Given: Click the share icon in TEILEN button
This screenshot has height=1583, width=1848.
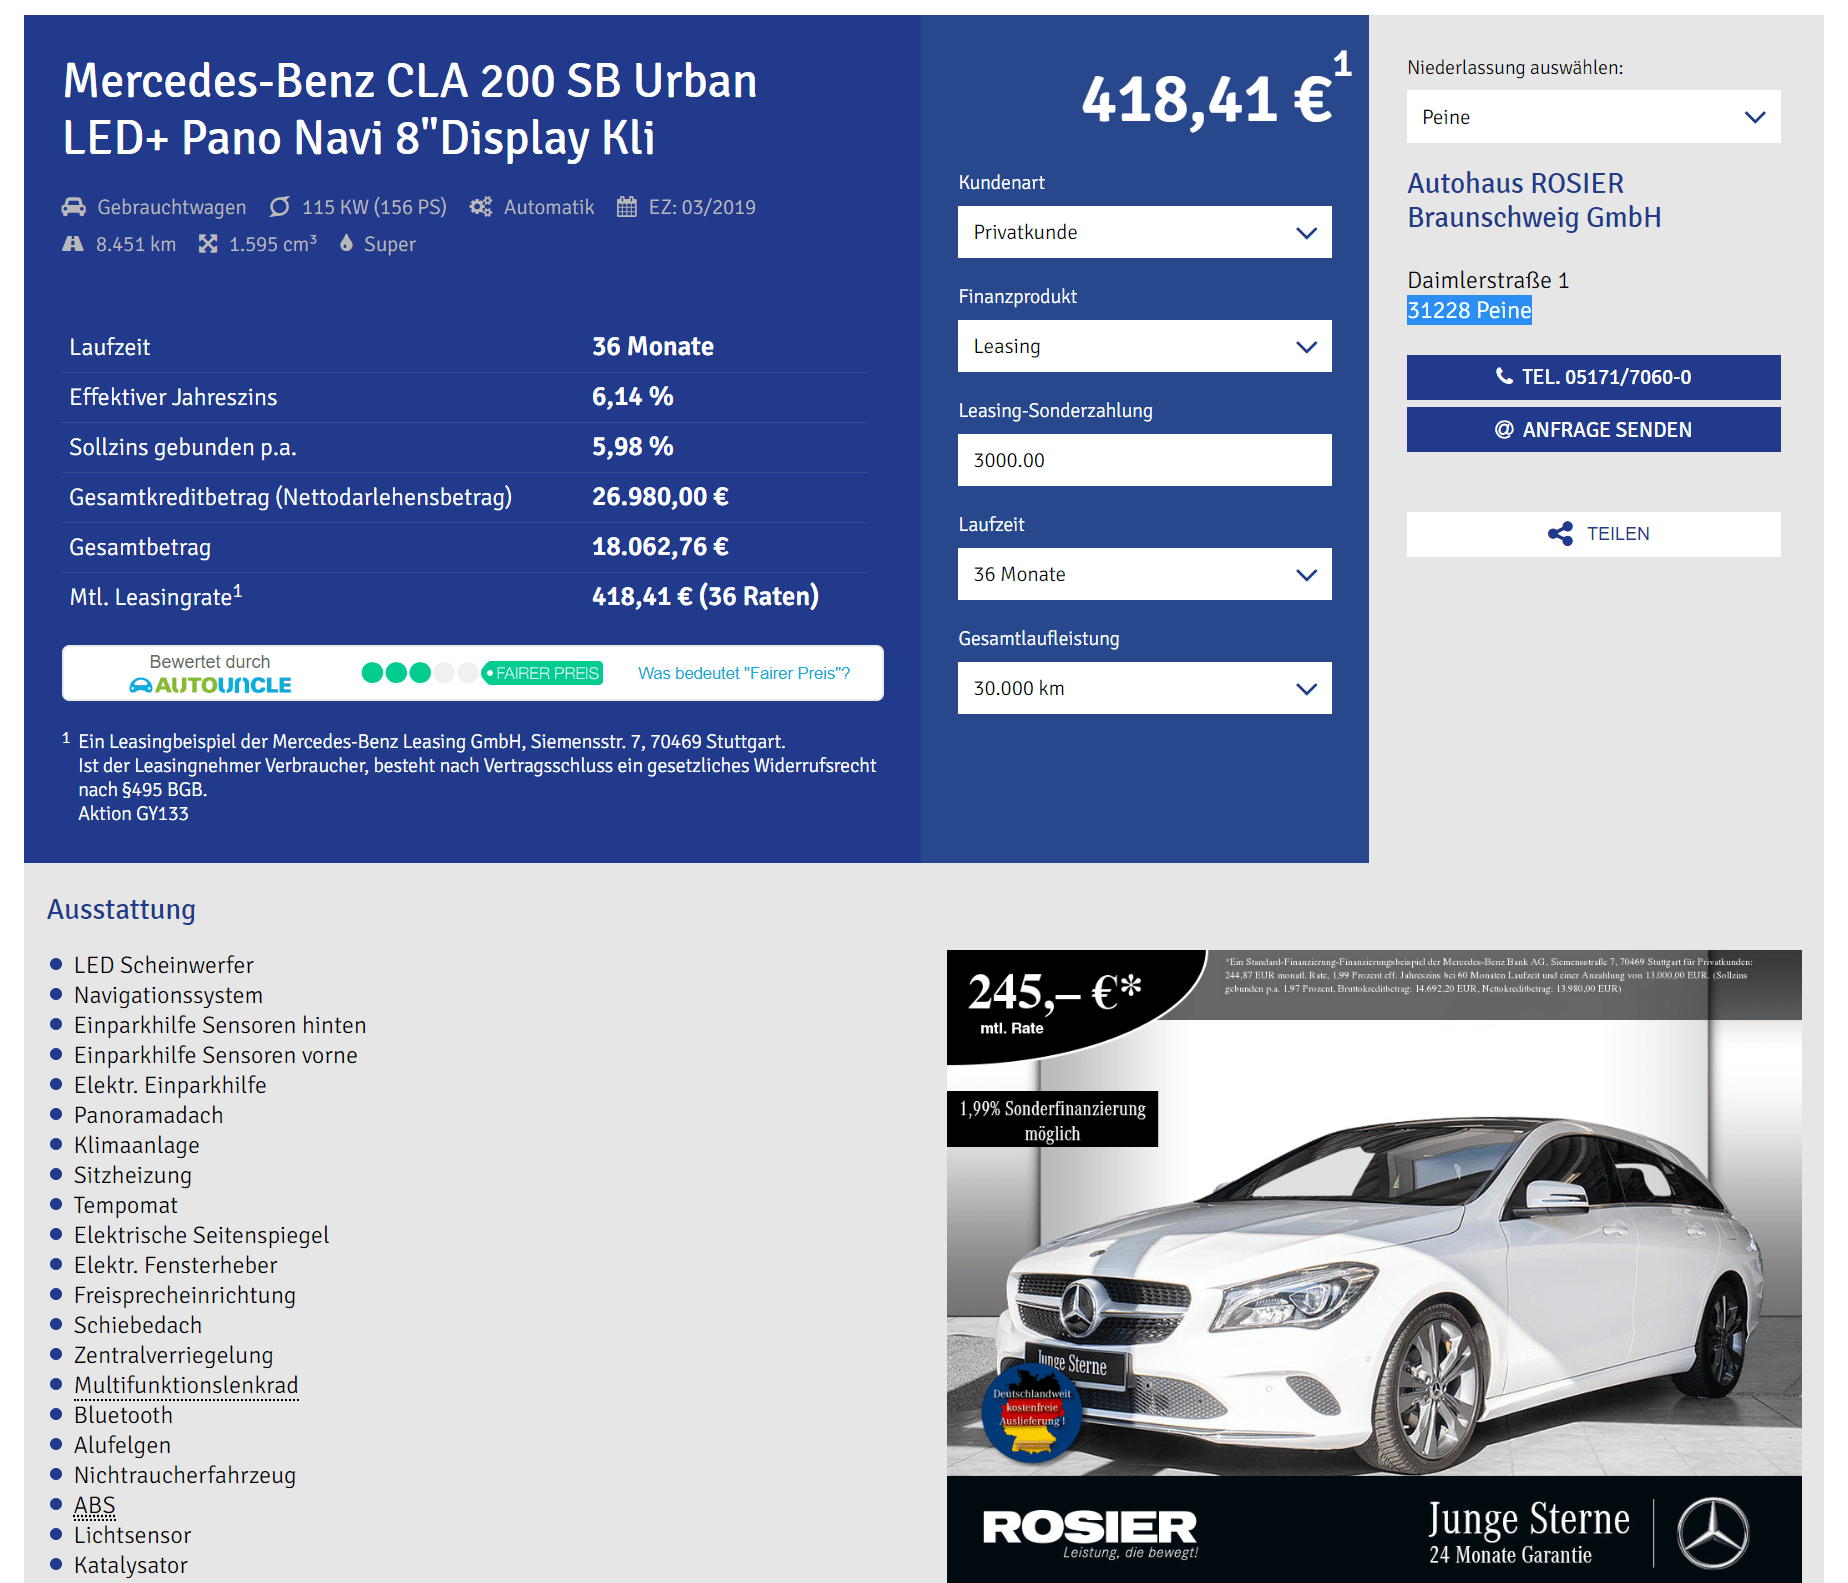Looking at the screenshot, I should point(1560,534).
